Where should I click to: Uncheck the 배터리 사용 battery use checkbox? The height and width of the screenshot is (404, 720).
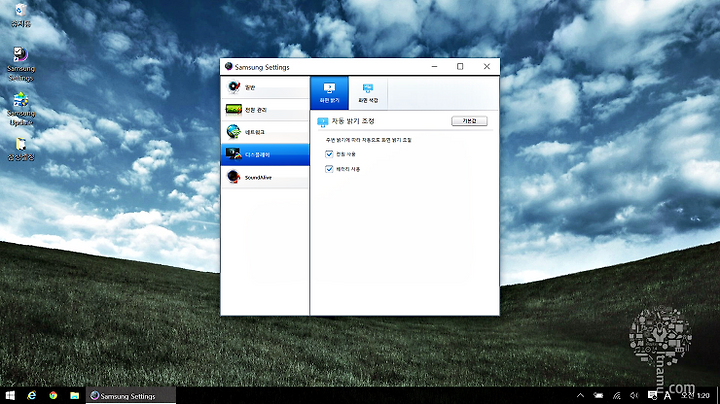[329, 169]
